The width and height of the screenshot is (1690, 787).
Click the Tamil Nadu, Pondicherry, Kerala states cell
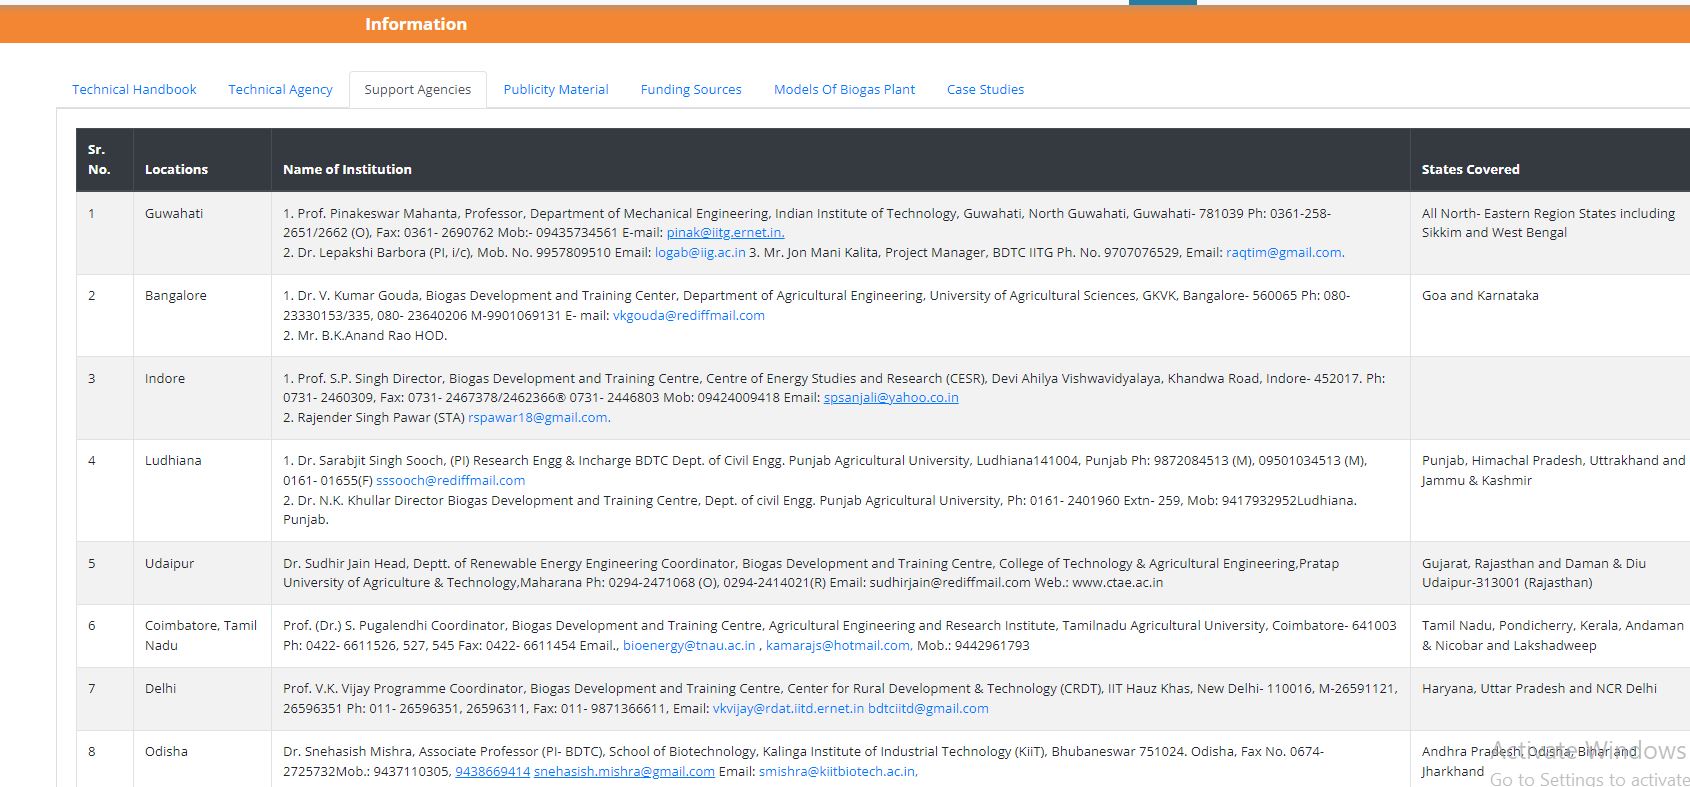(x=1550, y=635)
